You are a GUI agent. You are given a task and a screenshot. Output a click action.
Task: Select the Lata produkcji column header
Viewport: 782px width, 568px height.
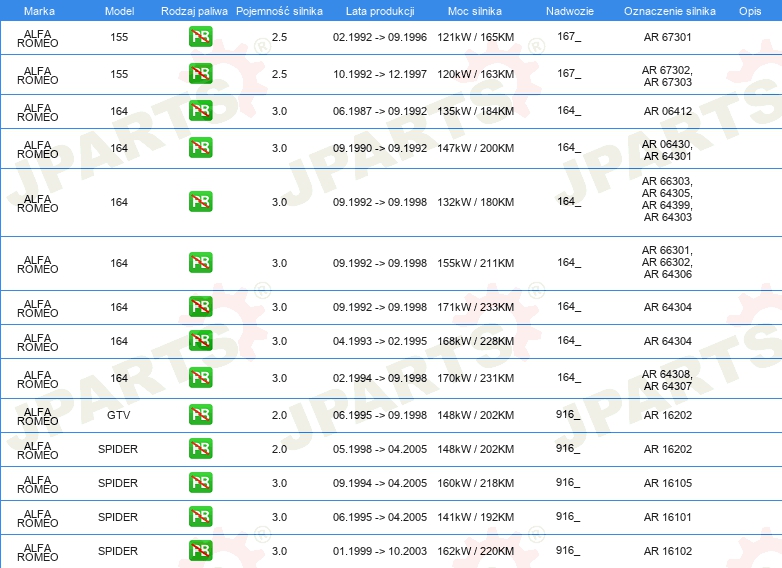click(380, 11)
